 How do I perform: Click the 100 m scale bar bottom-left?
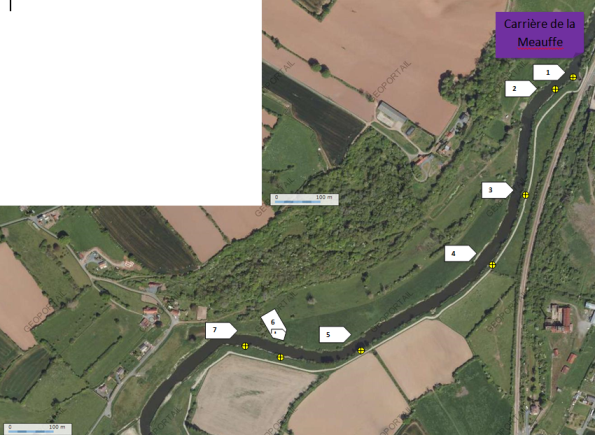tap(36, 429)
